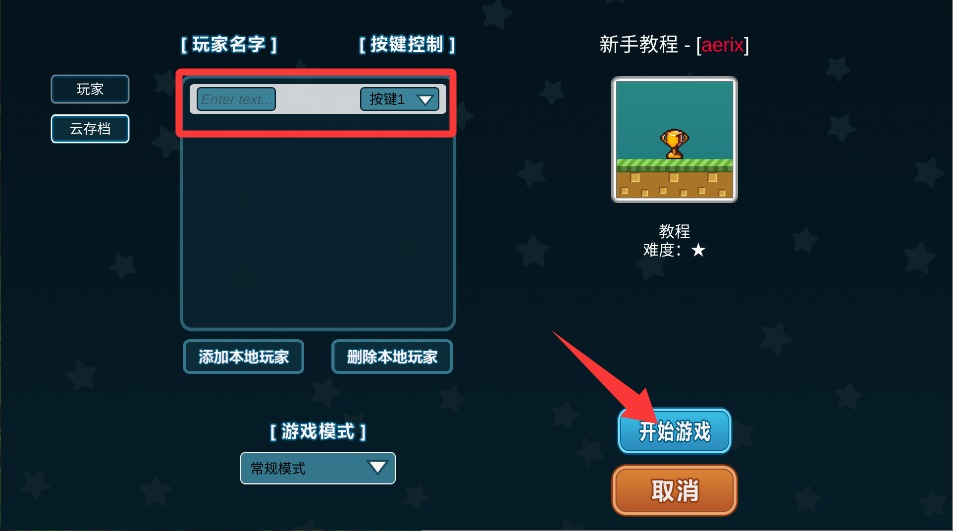Viewport: 953px width, 531px height.
Task: Click the red aerix author name
Action: [723, 44]
